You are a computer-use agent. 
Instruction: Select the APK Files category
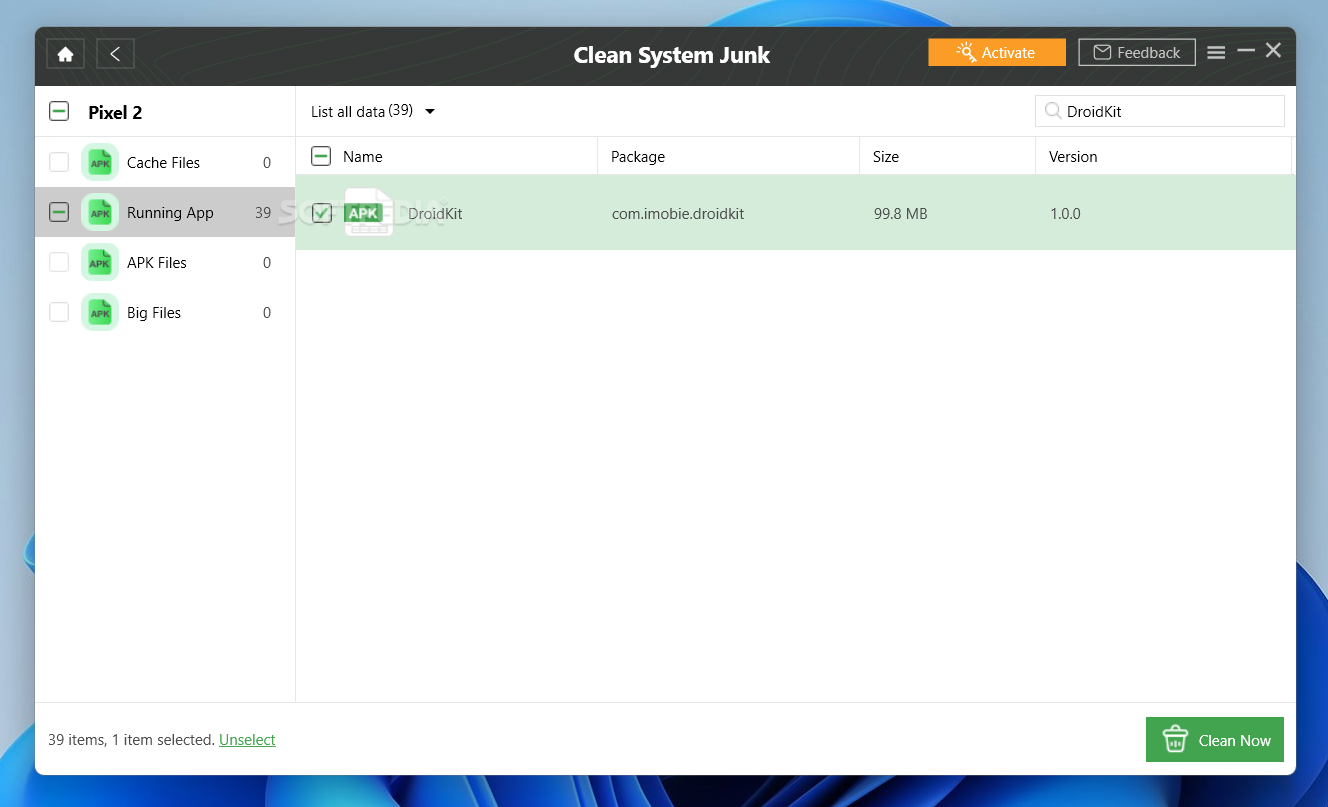point(165,262)
